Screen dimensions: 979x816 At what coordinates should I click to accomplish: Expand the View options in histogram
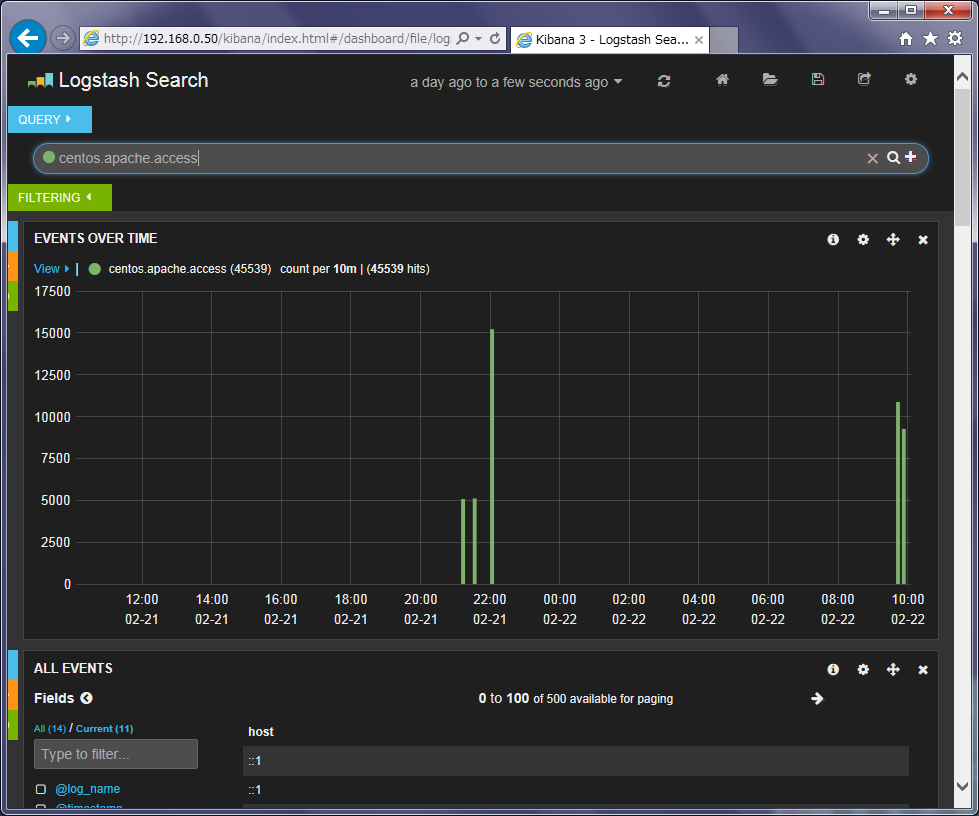click(x=51, y=269)
